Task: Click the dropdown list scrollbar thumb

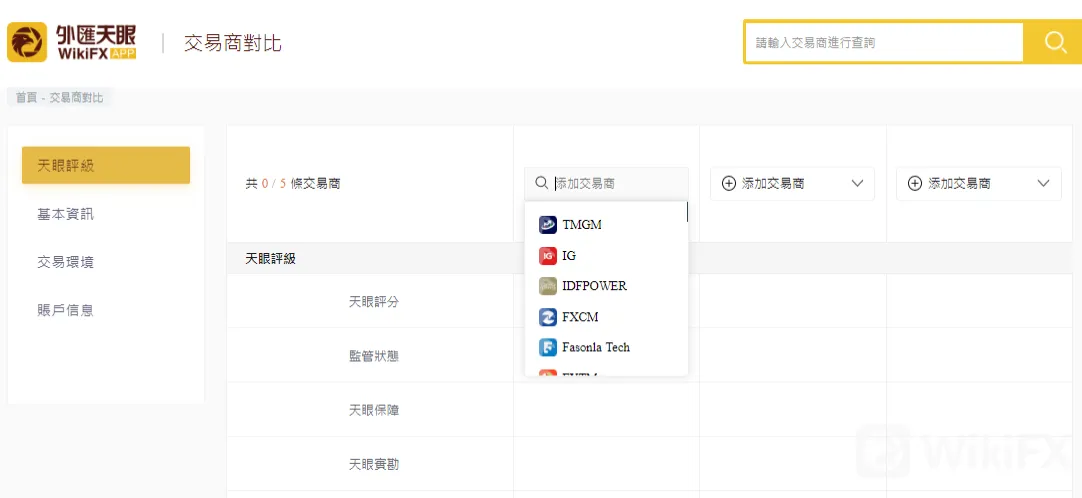Action: tap(687, 212)
